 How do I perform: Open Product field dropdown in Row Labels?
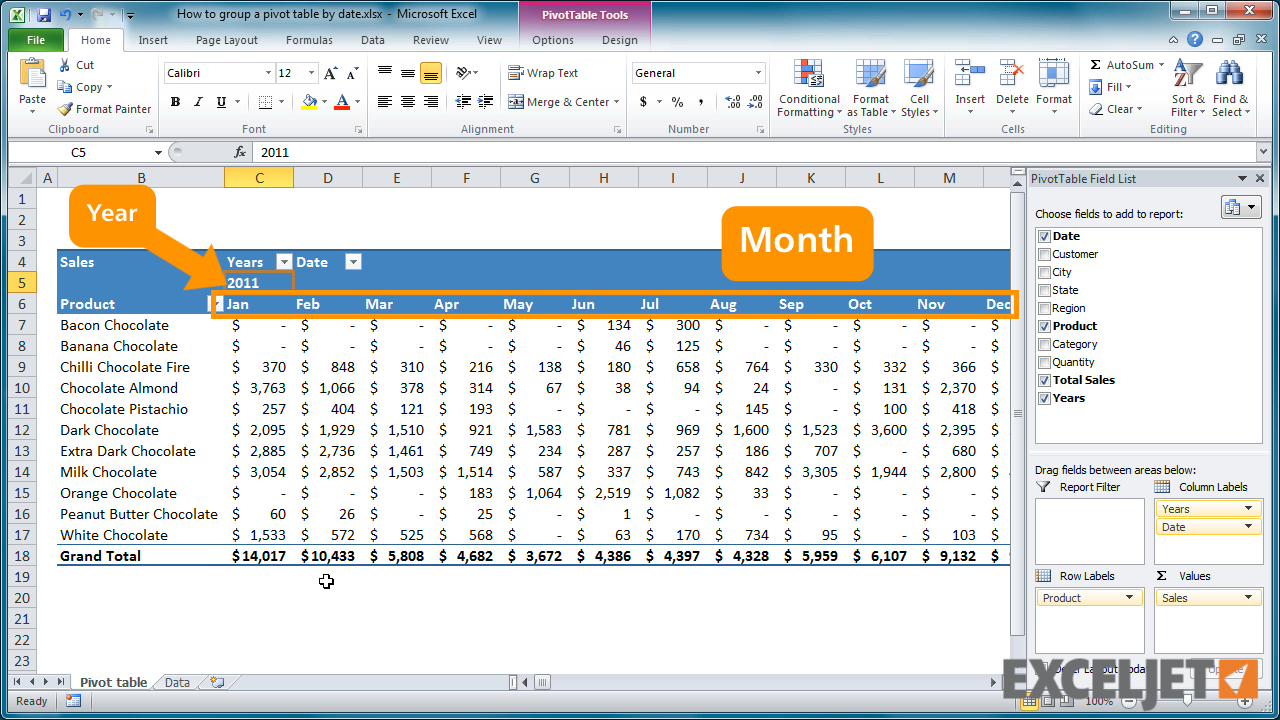coord(1129,598)
